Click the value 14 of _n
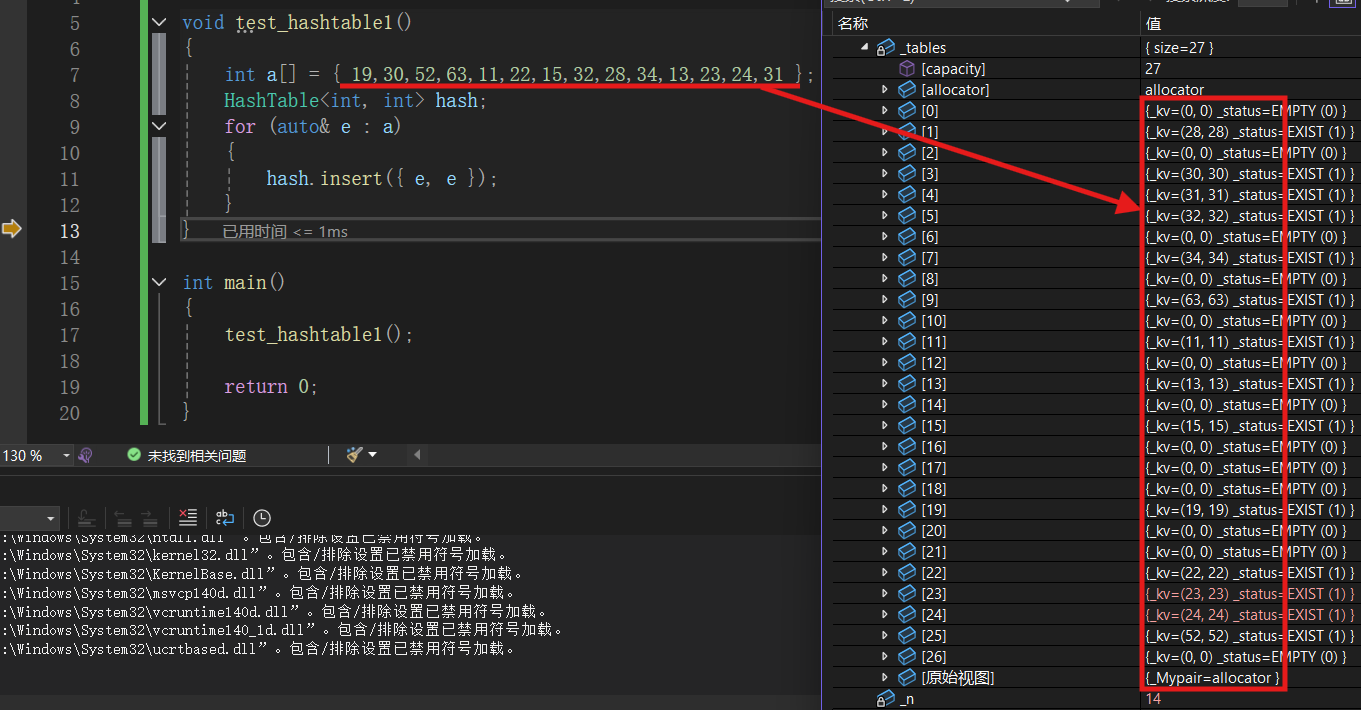The image size is (1361, 710). (1153, 699)
